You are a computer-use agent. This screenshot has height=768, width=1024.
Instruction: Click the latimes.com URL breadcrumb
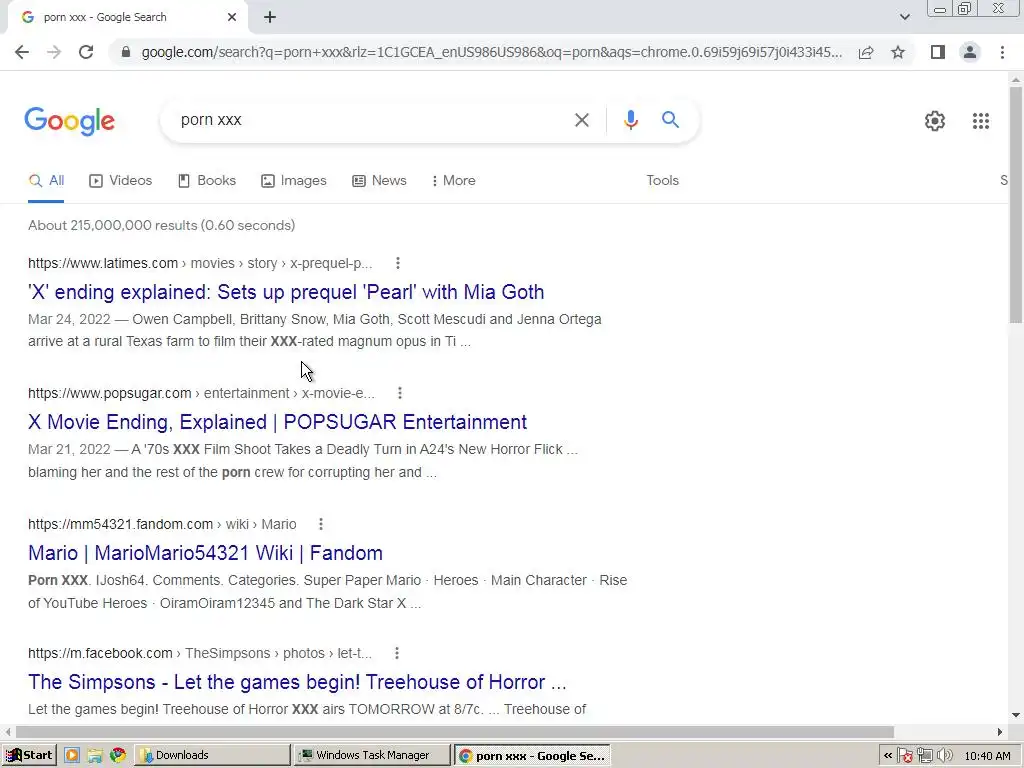coord(200,263)
